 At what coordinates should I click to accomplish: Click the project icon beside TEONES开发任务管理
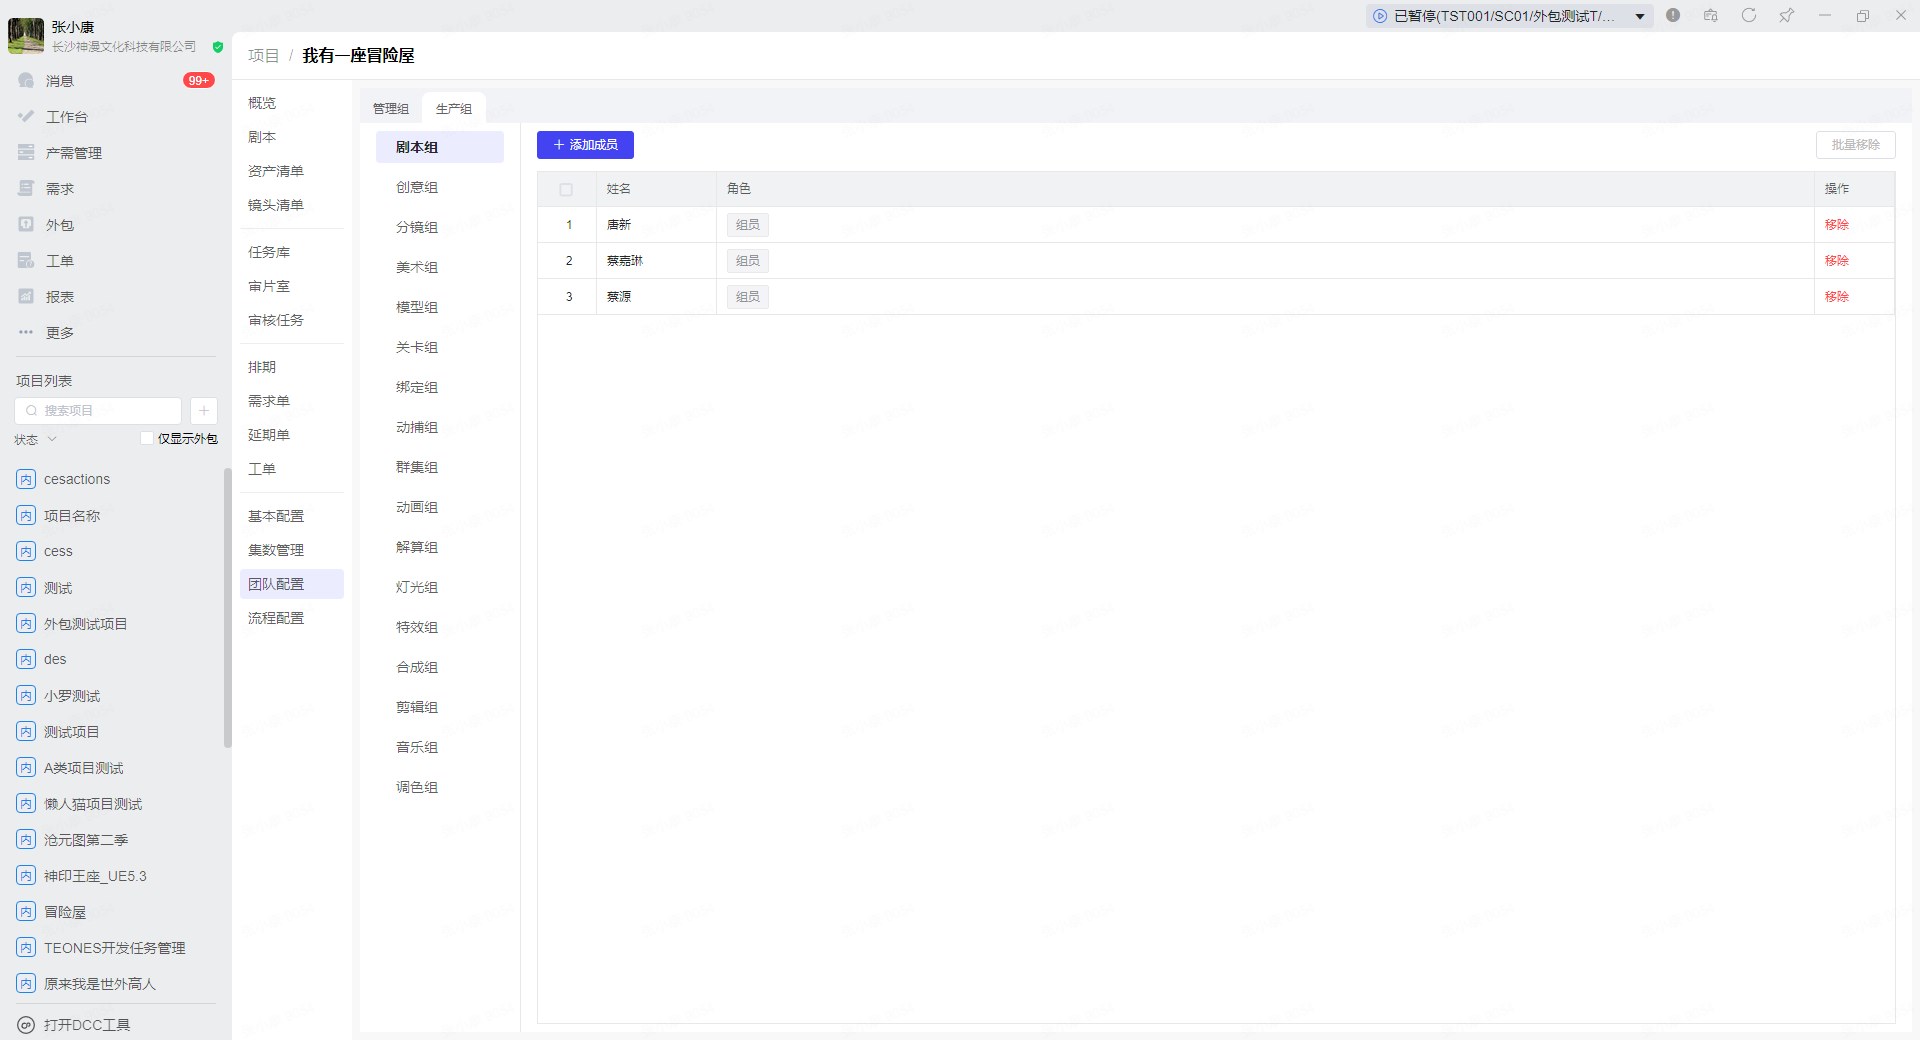pyautogui.click(x=26, y=948)
